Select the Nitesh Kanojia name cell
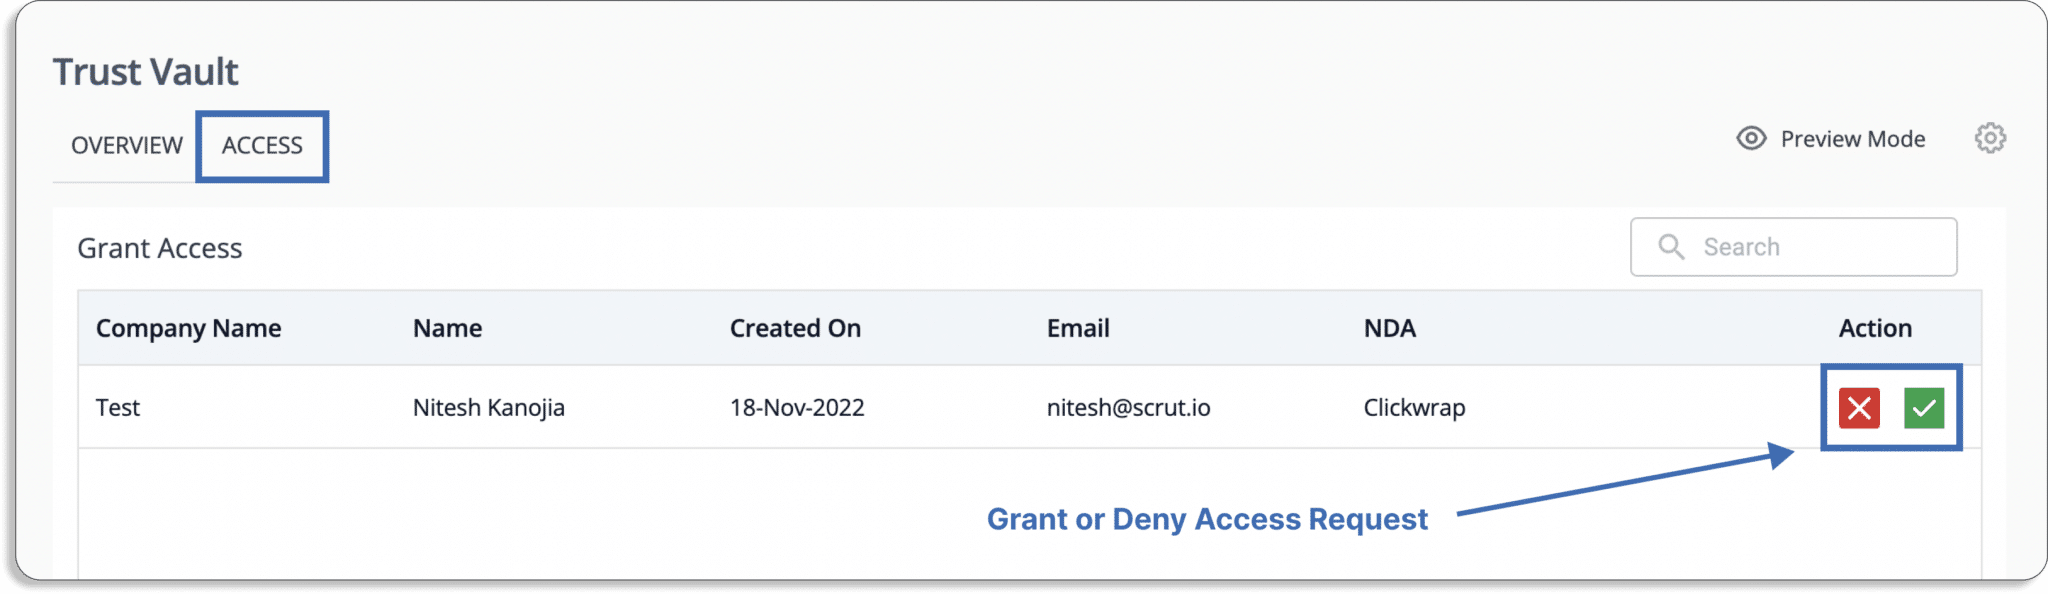Image resolution: width=2048 pixels, height=594 pixels. point(489,408)
